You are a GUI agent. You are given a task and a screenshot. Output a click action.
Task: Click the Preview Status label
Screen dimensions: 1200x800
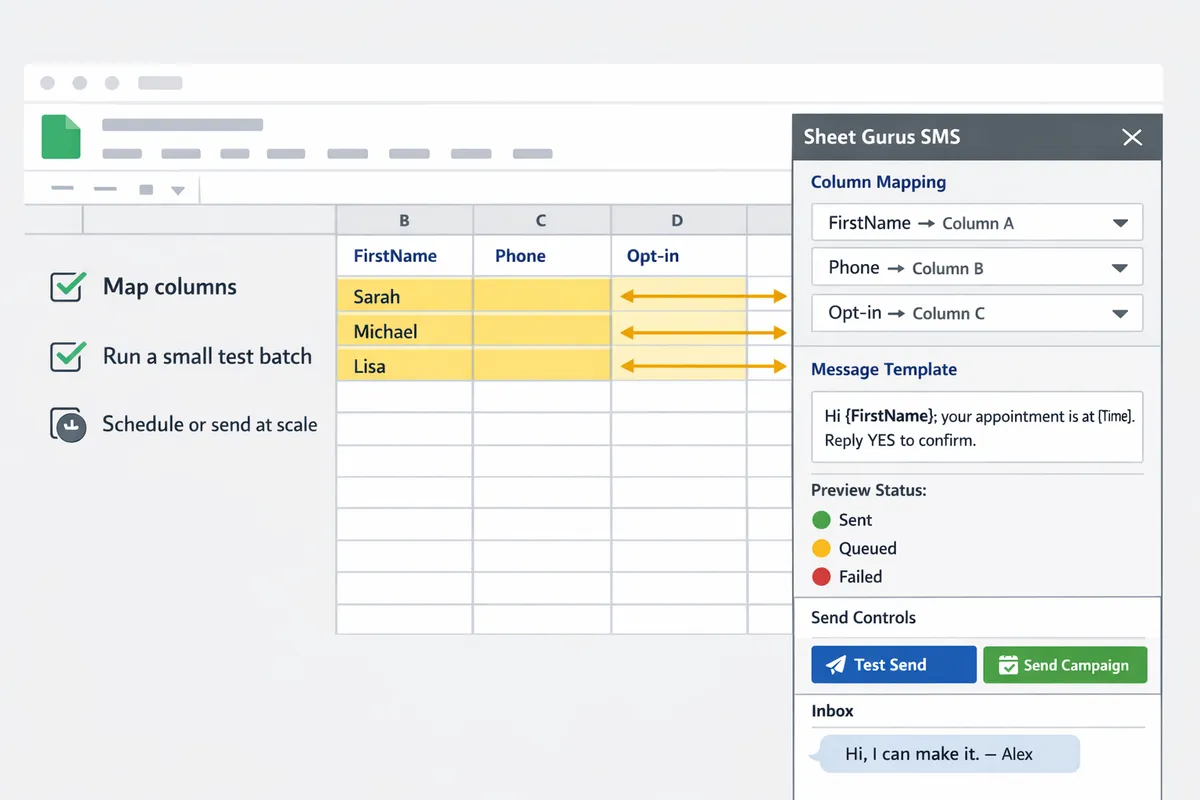click(x=869, y=491)
